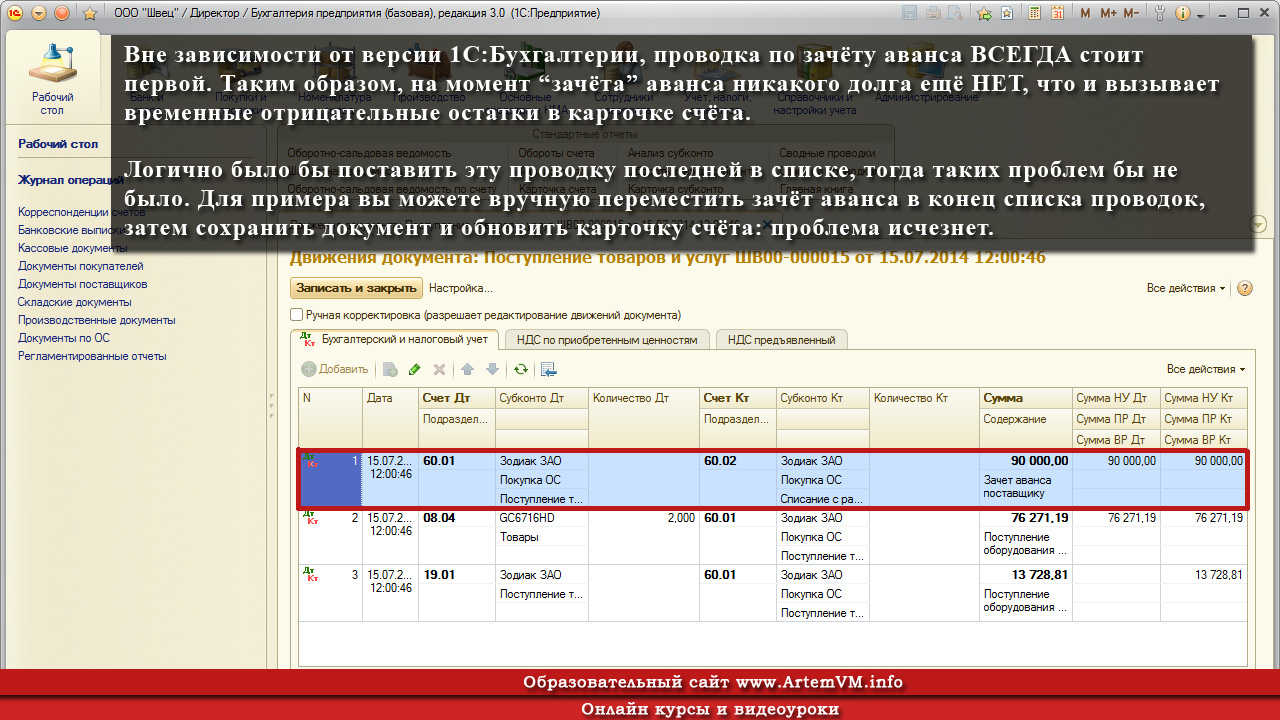This screenshot has height=720, width=1280.
Task: Open Регламентированные отчеты link
Action: [92, 356]
